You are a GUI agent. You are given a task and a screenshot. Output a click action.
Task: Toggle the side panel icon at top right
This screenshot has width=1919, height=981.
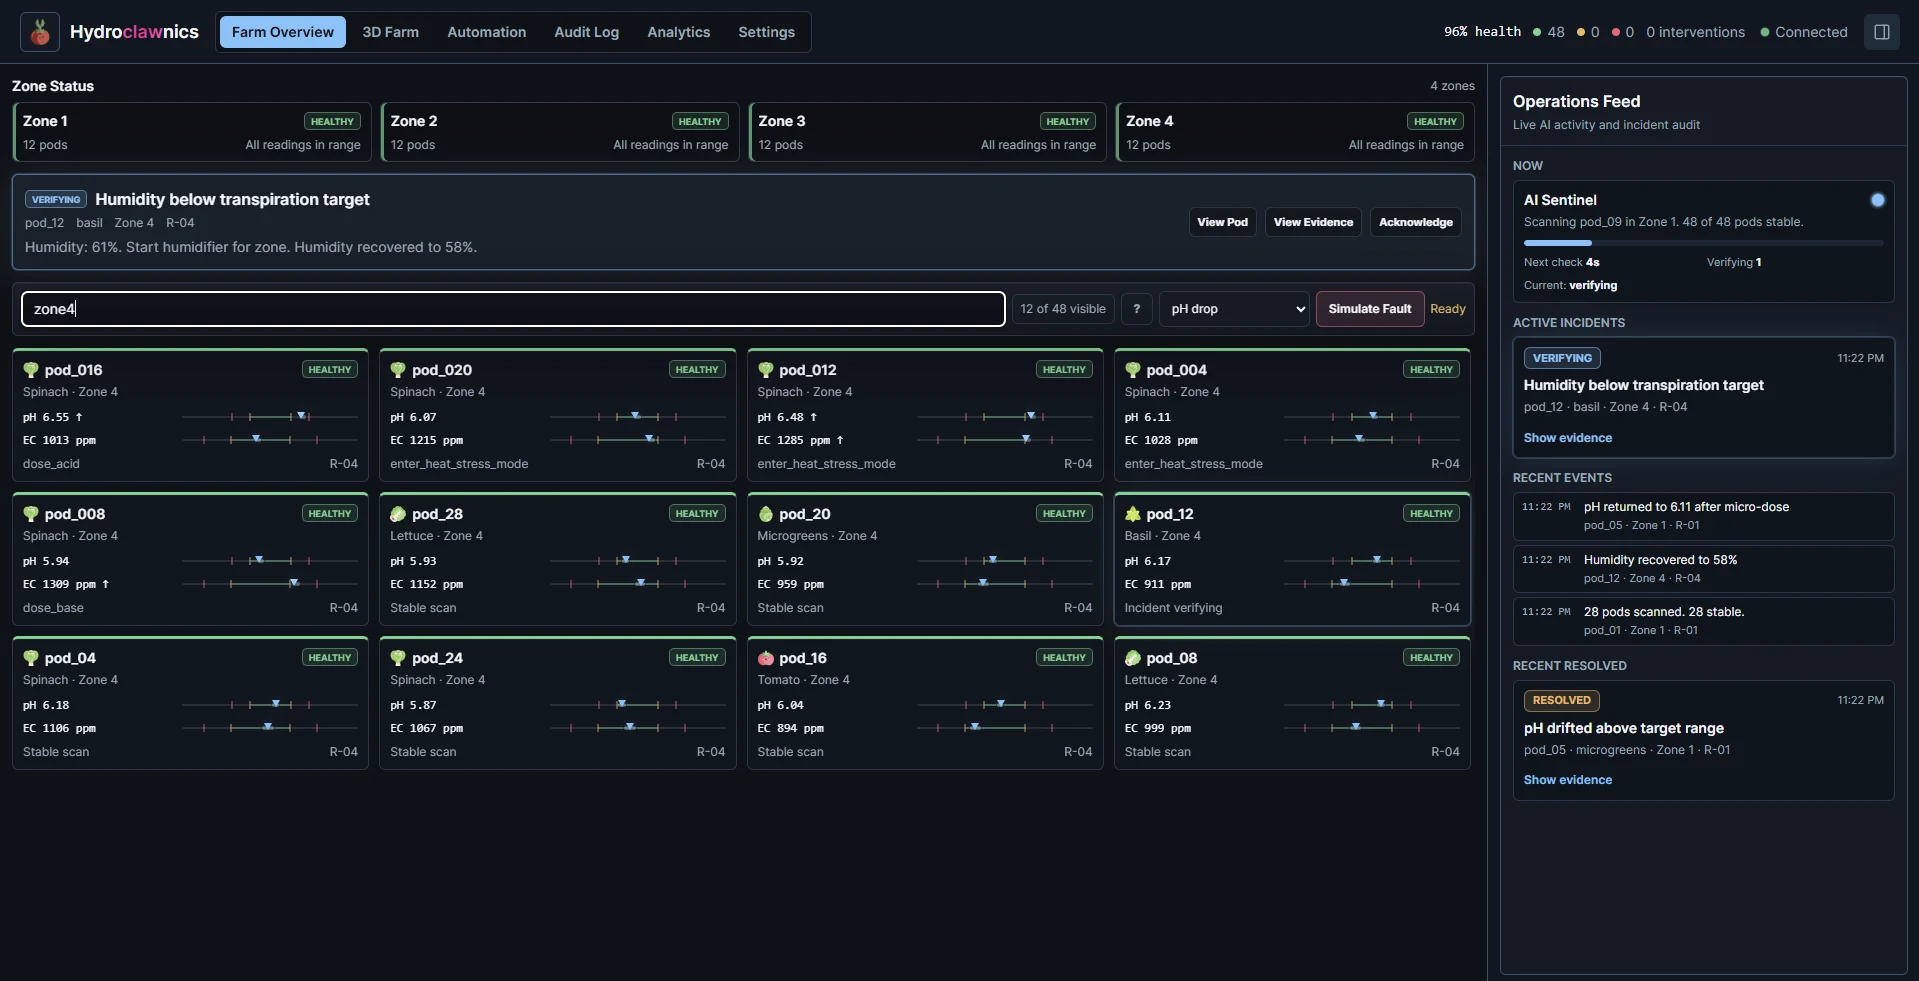coord(1881,32)
